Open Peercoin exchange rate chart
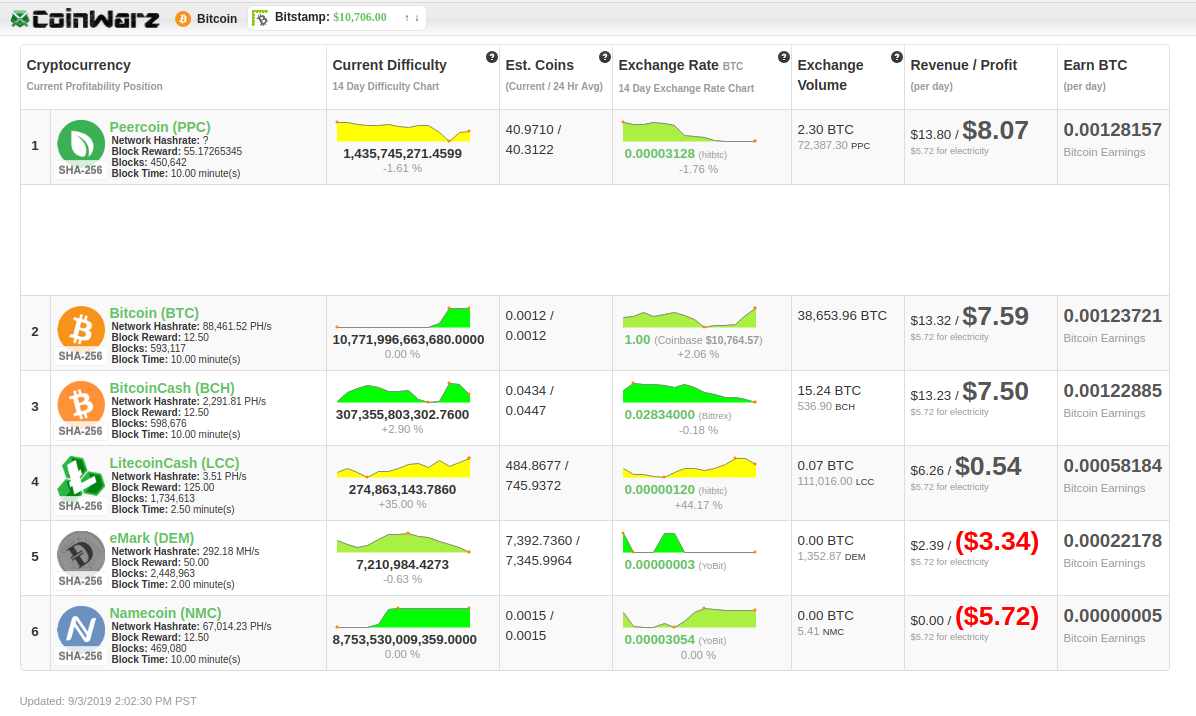This screenshot has height=716, width=1196. pyautogui.click(x=689, y=131)
